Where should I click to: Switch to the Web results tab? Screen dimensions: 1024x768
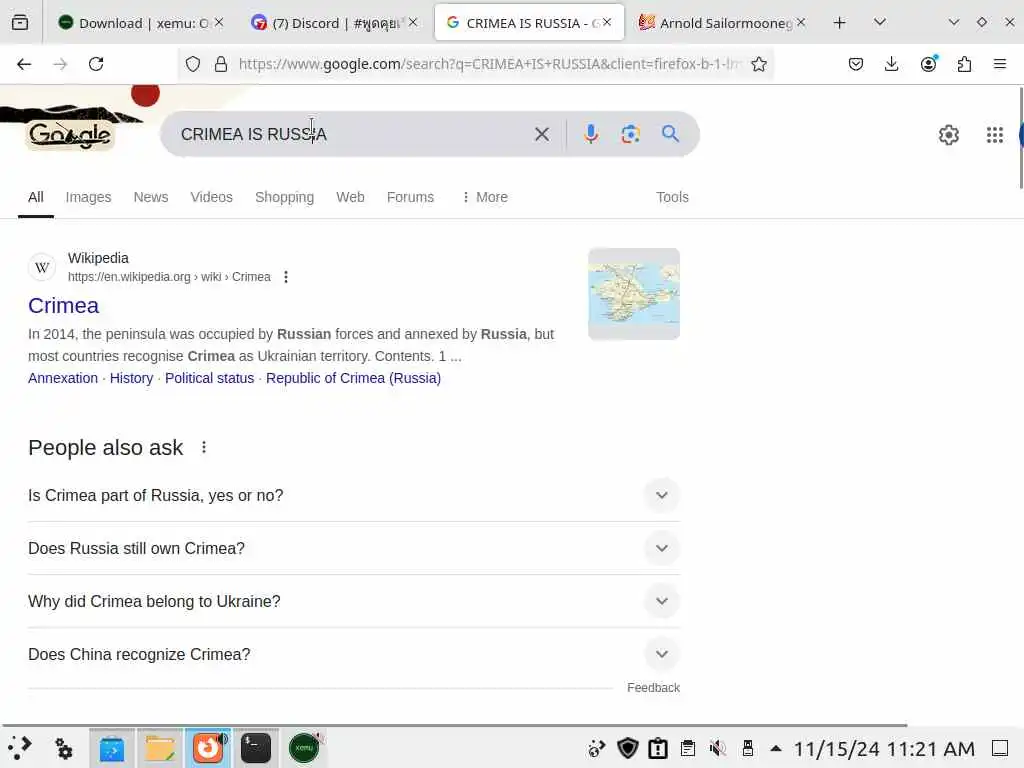point(350,197)
